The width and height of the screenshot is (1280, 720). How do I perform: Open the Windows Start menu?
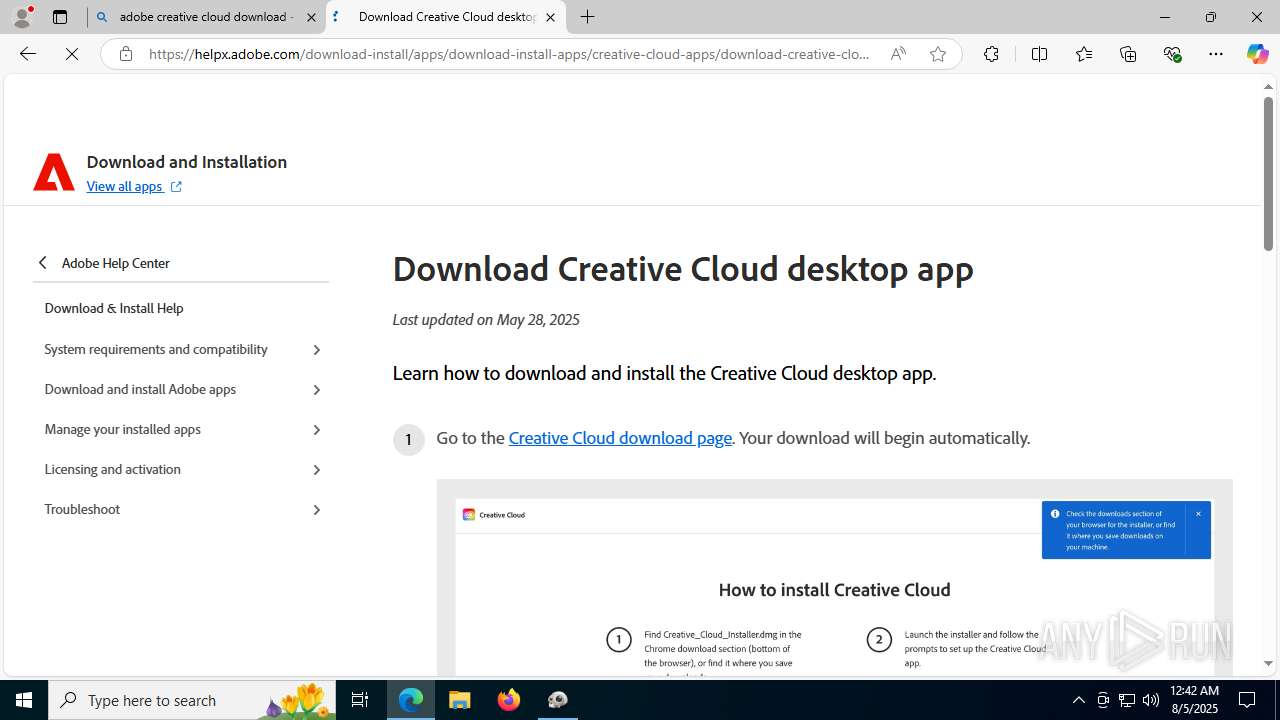(24, 700)
